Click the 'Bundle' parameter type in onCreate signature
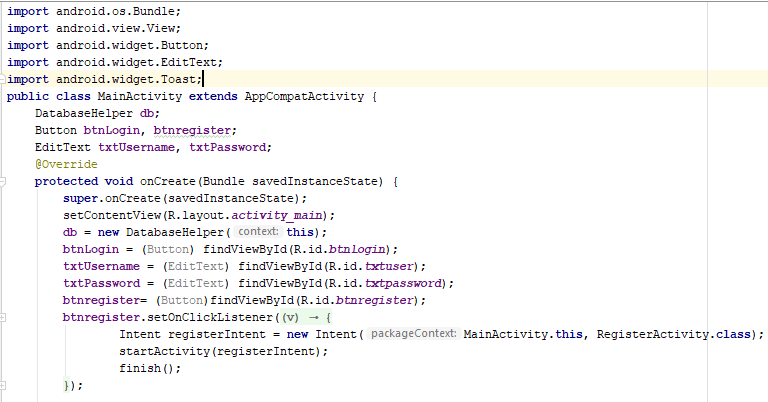 223,182
